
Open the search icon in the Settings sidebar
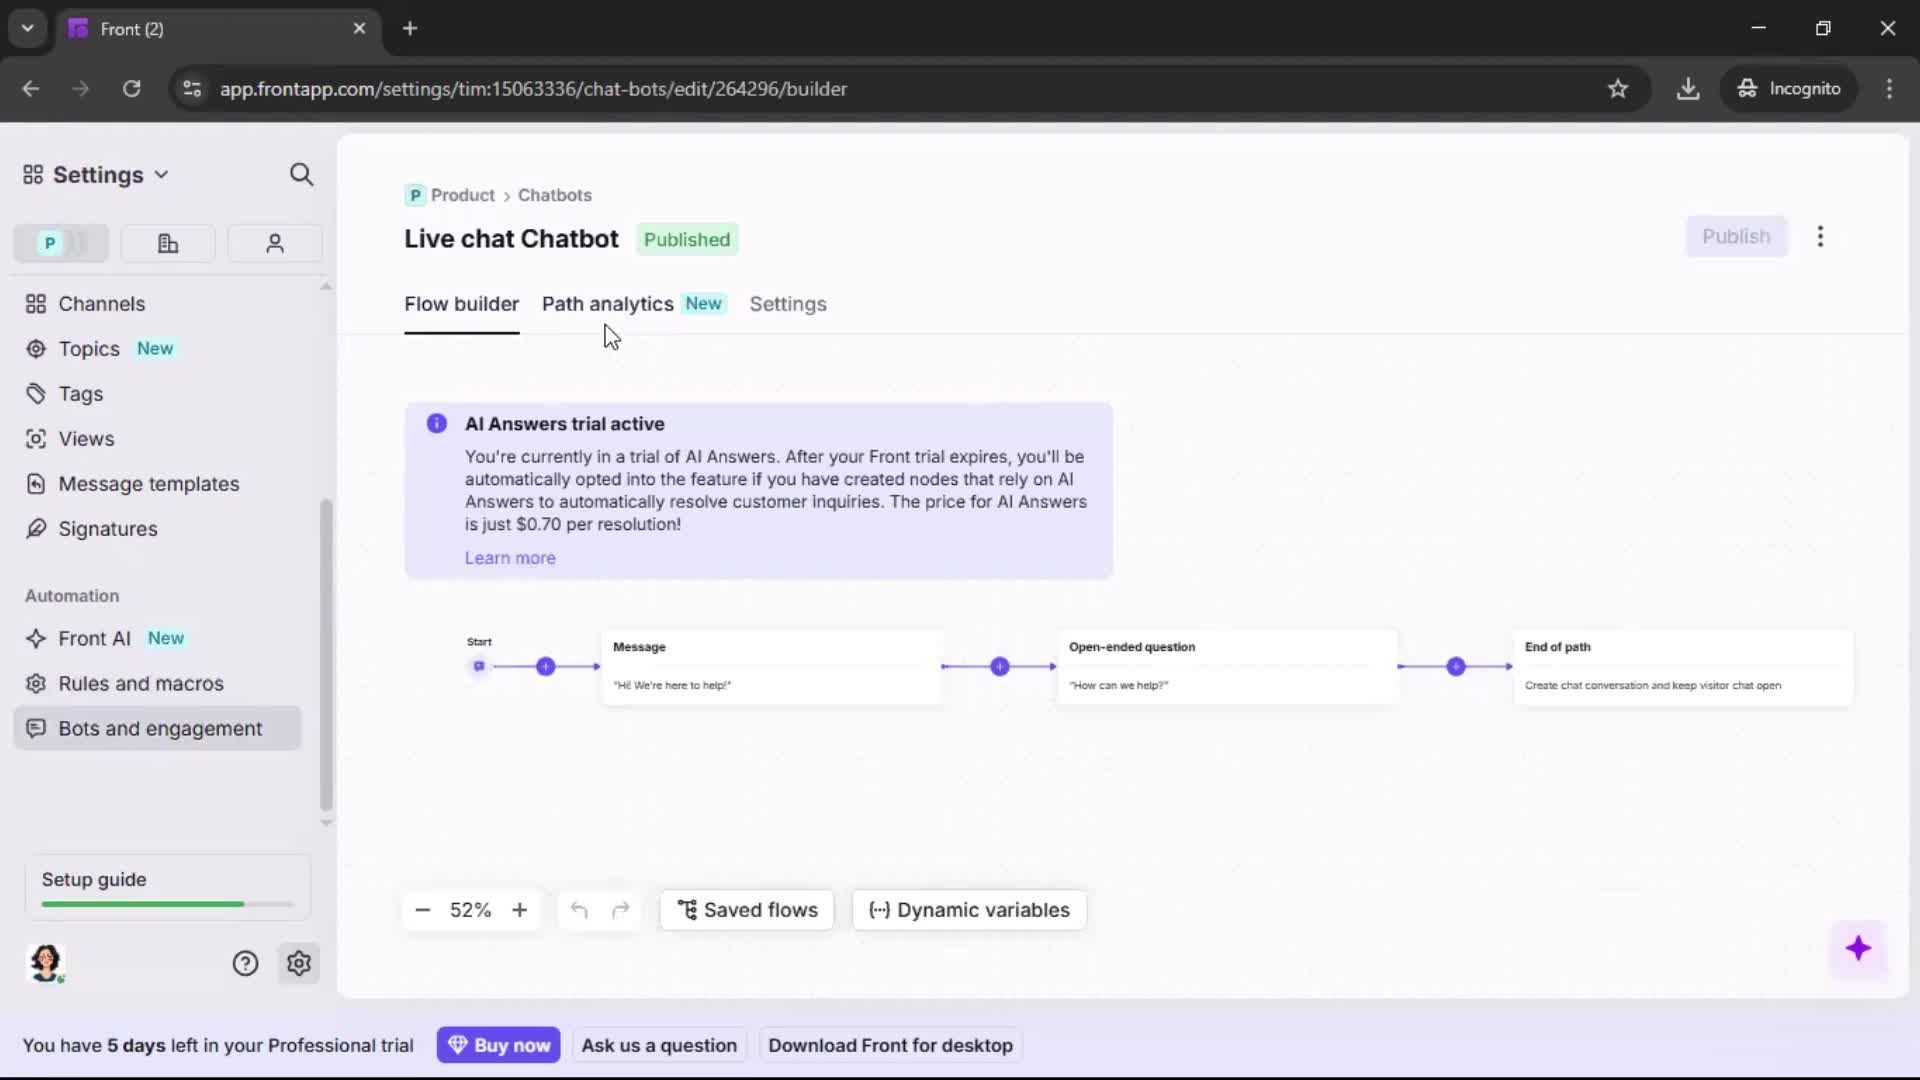(301, 174)
